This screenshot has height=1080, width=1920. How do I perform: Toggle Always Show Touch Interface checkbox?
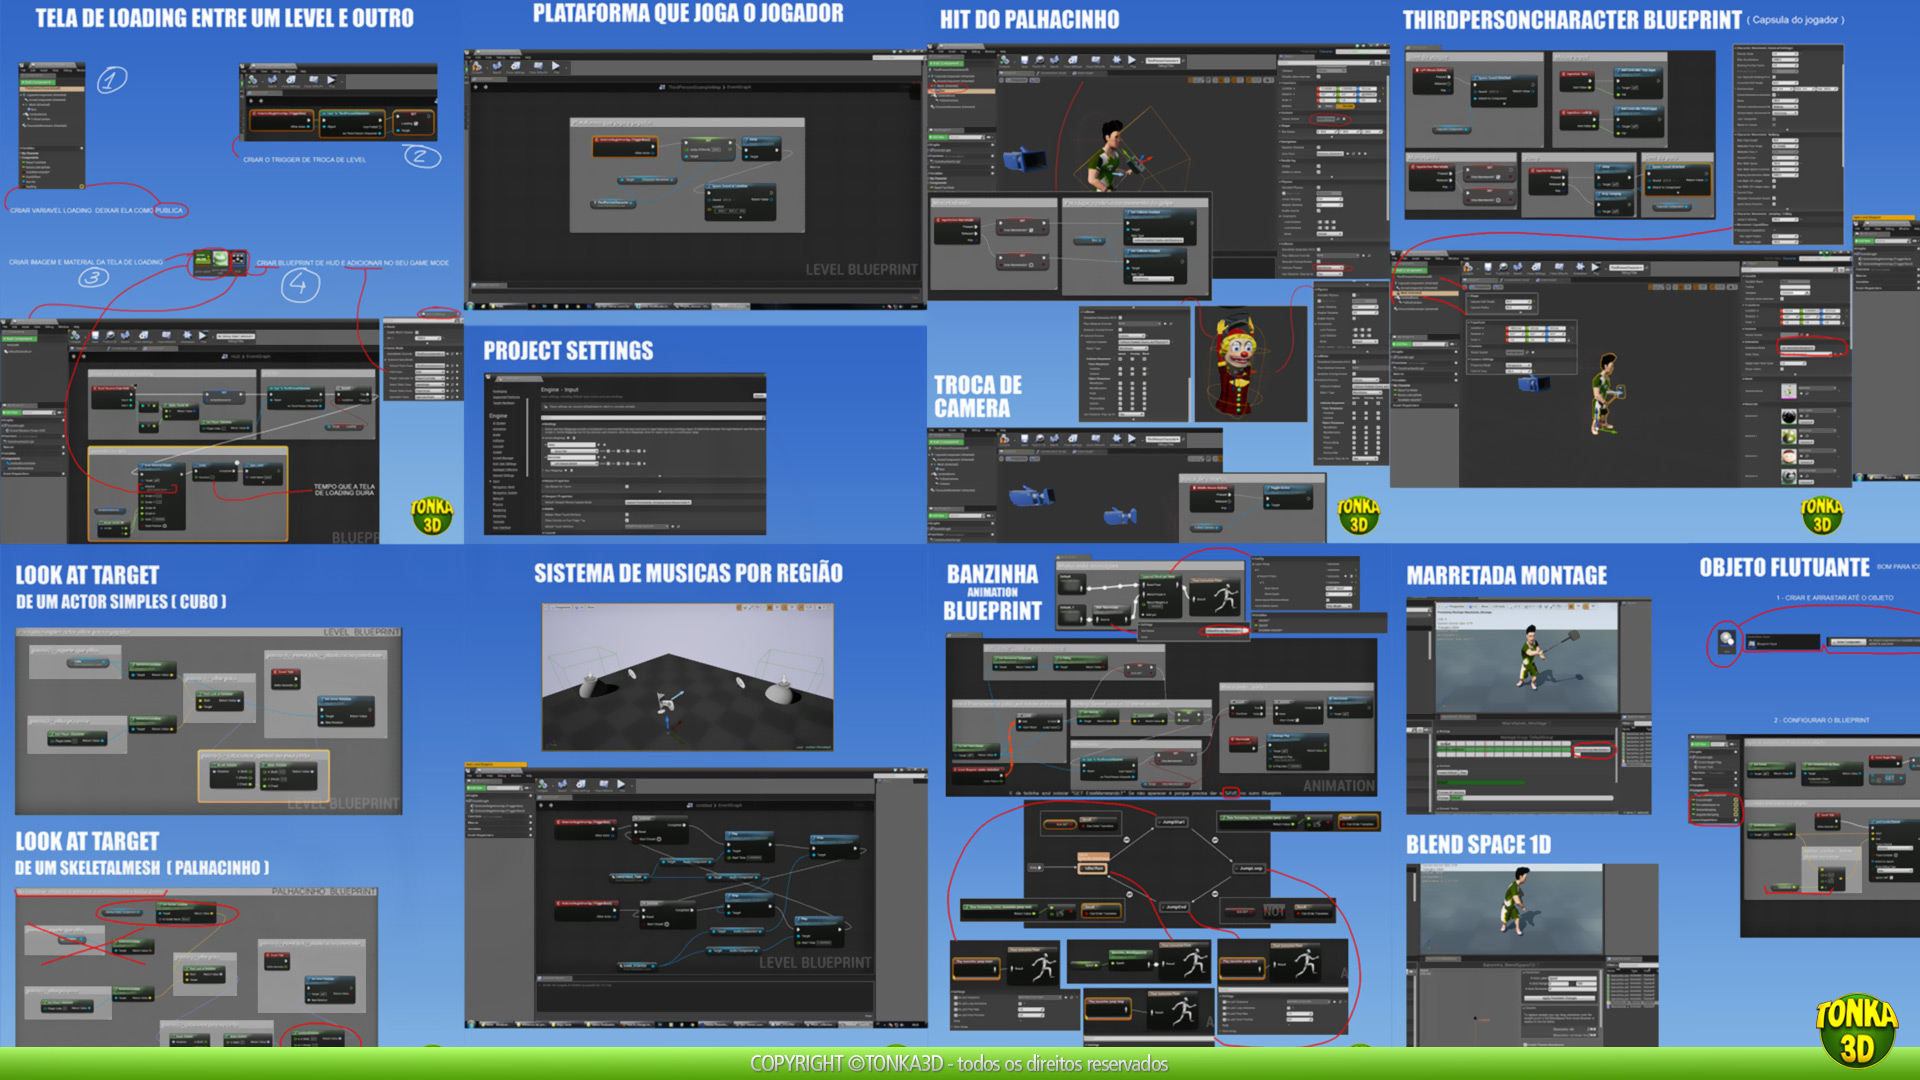(627, 514)
